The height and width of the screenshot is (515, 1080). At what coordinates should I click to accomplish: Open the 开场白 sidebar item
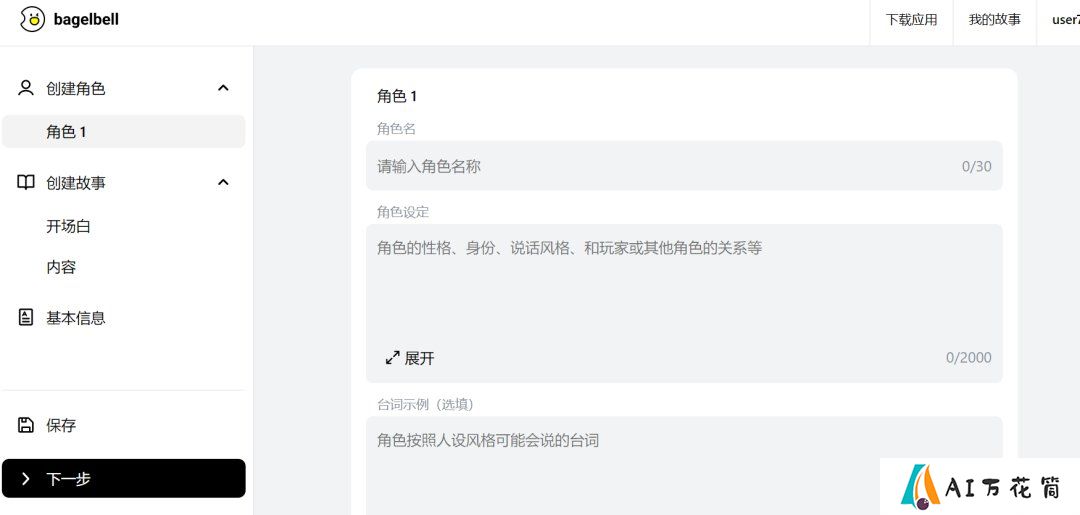tap(68, 227)
